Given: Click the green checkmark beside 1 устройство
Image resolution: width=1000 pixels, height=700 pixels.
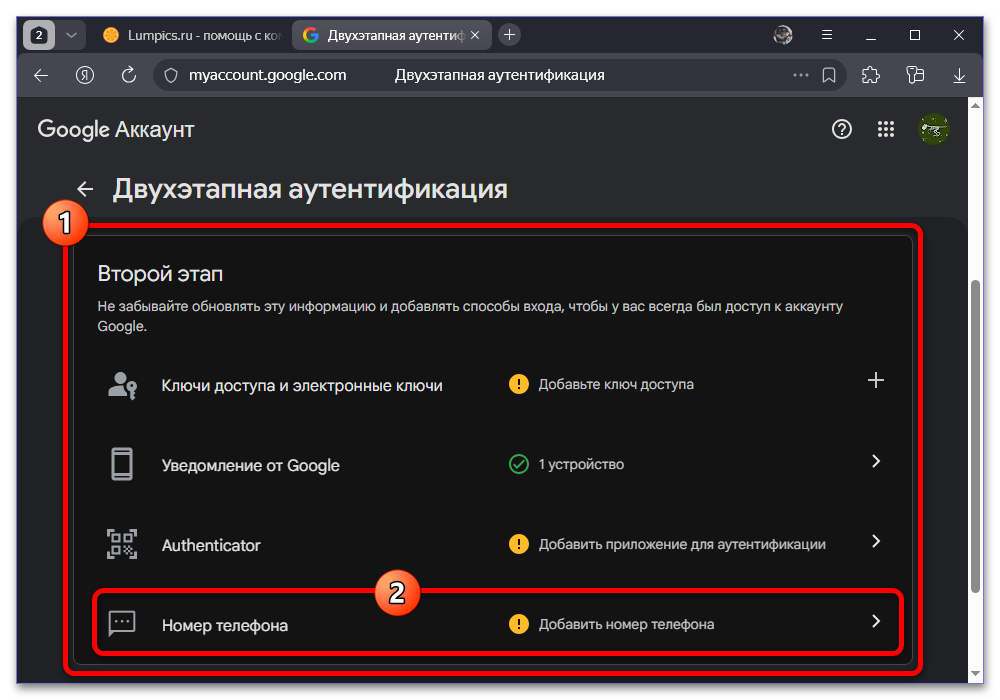Looking at the screenshot, I should (518, 464).
